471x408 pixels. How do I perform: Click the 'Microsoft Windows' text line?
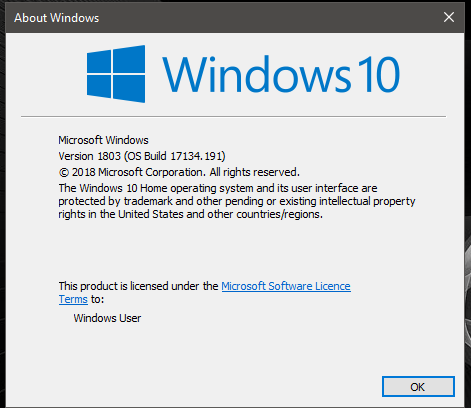tap(103, 140)
